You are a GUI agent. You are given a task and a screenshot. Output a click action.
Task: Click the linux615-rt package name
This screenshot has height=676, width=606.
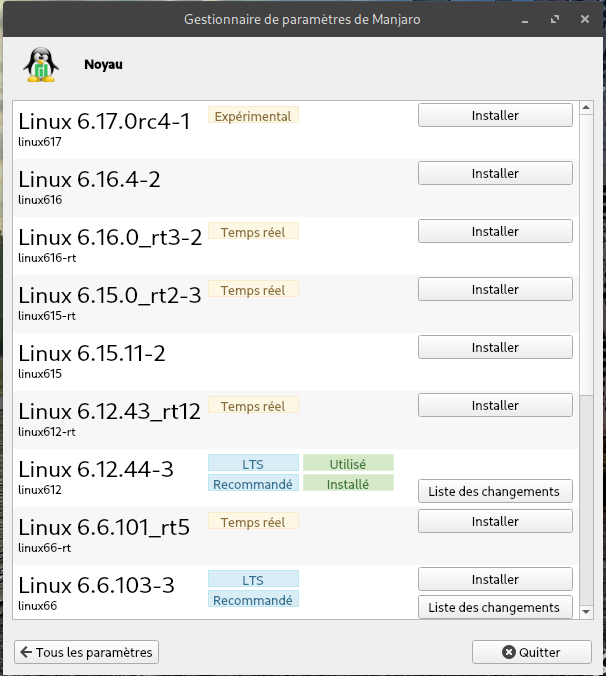47,316
